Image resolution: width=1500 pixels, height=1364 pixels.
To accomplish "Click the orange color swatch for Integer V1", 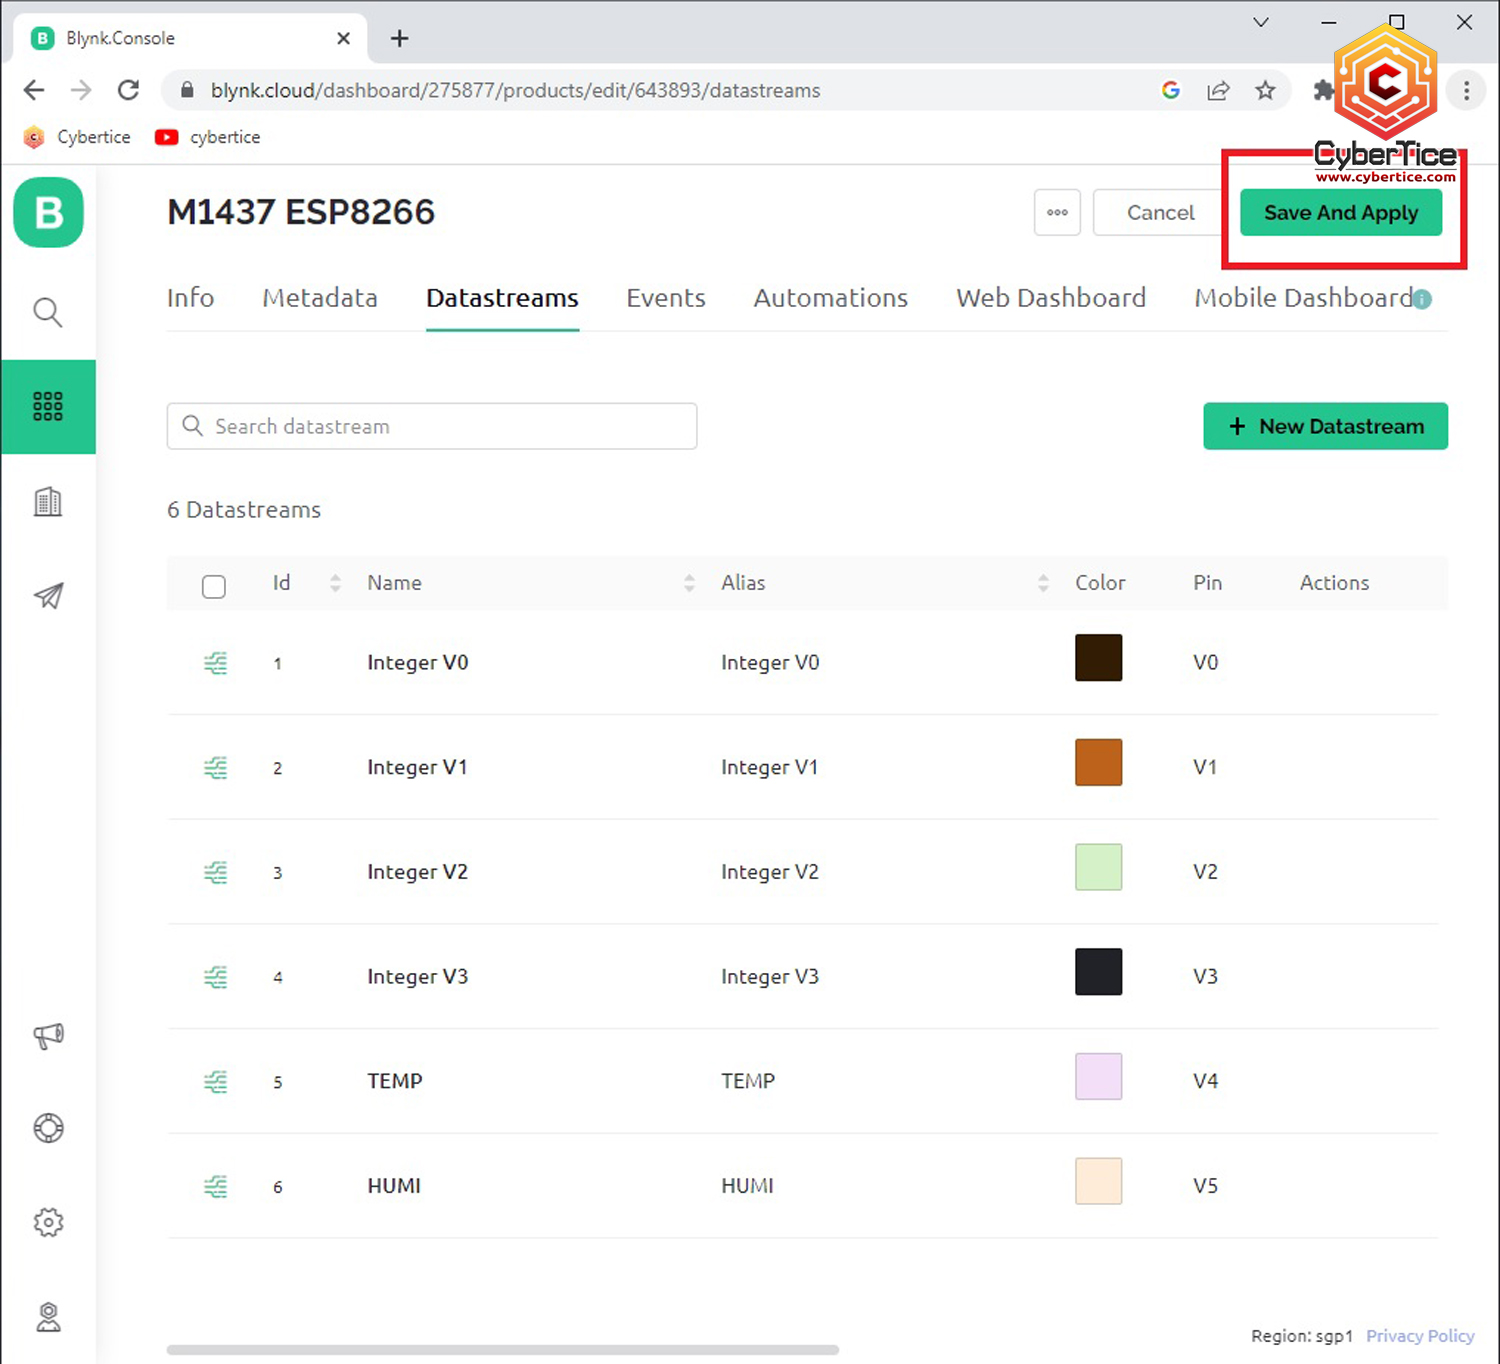I will pos(1098,763).
